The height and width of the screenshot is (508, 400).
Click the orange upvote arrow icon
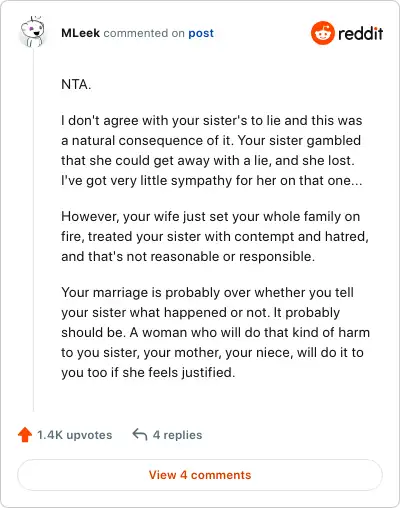(x=25, y=435)
